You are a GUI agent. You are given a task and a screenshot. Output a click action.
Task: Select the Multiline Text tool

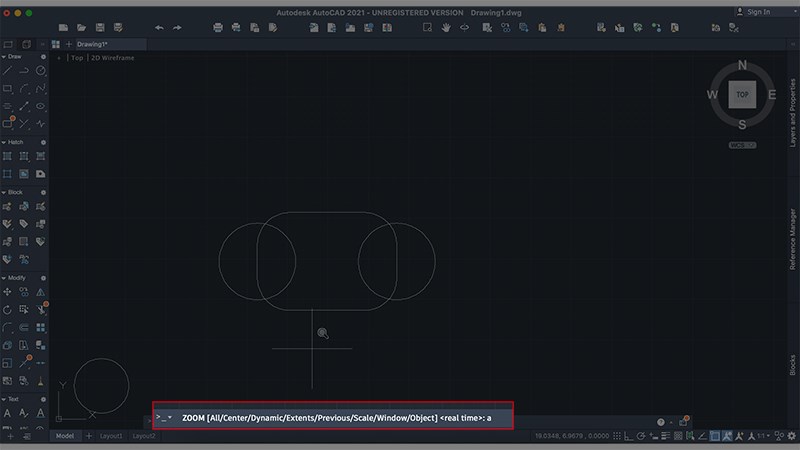(x=7, y=413)
